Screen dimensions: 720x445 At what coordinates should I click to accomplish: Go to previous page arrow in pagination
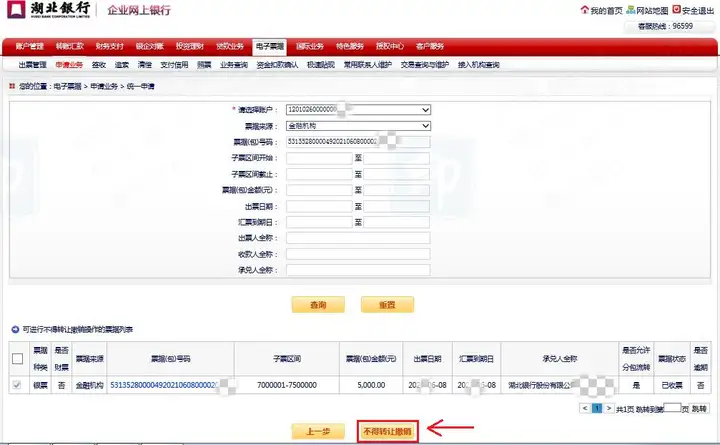(x=584, y=408)
